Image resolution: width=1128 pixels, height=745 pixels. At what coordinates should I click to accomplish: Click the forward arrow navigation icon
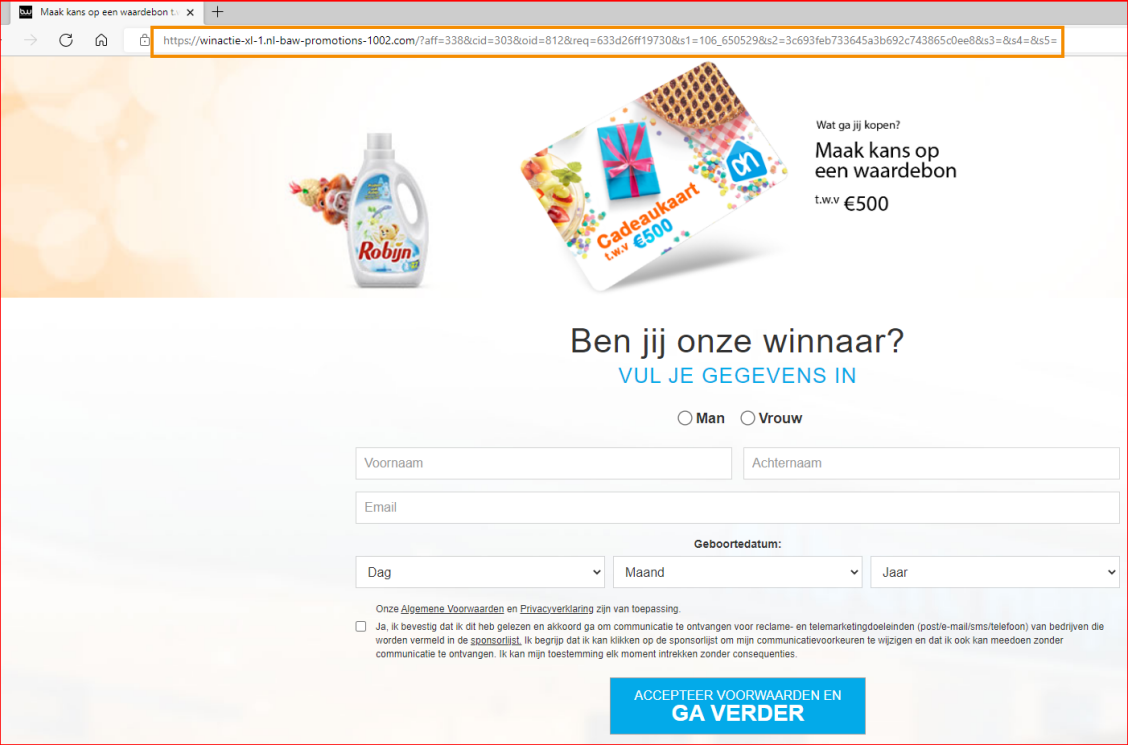pyautogui.click(x=30, y=40)
